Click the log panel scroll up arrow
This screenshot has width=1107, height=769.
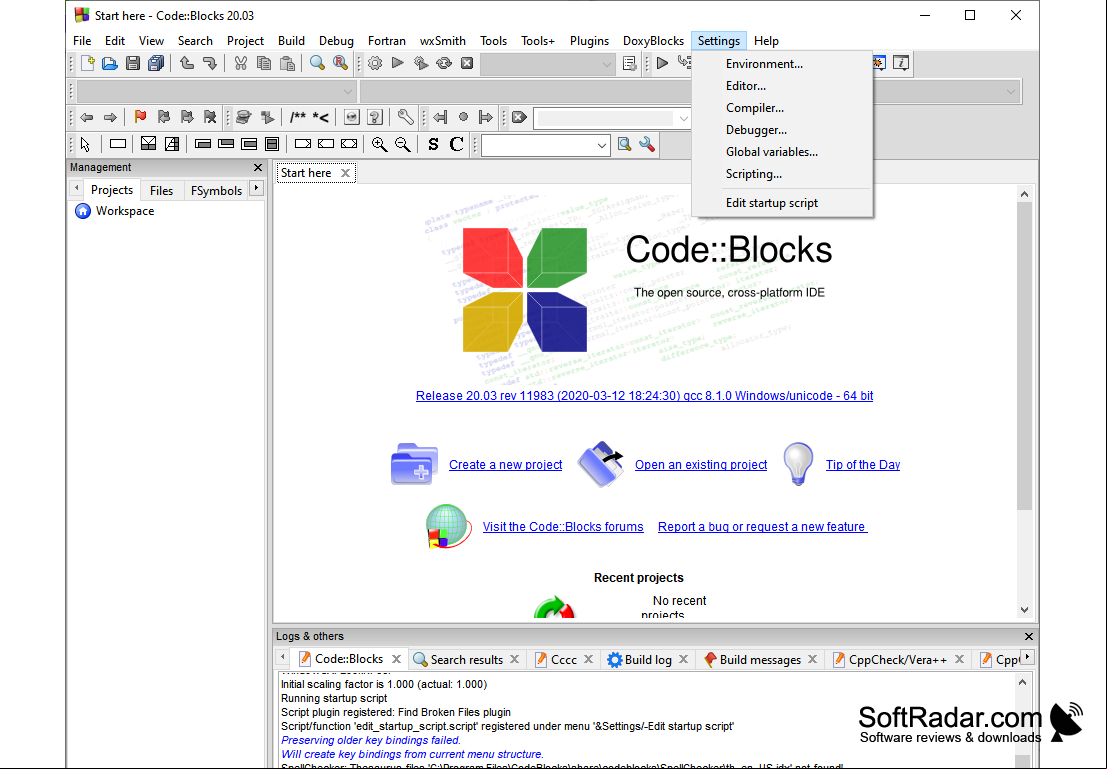click(x=1022, y=682)
